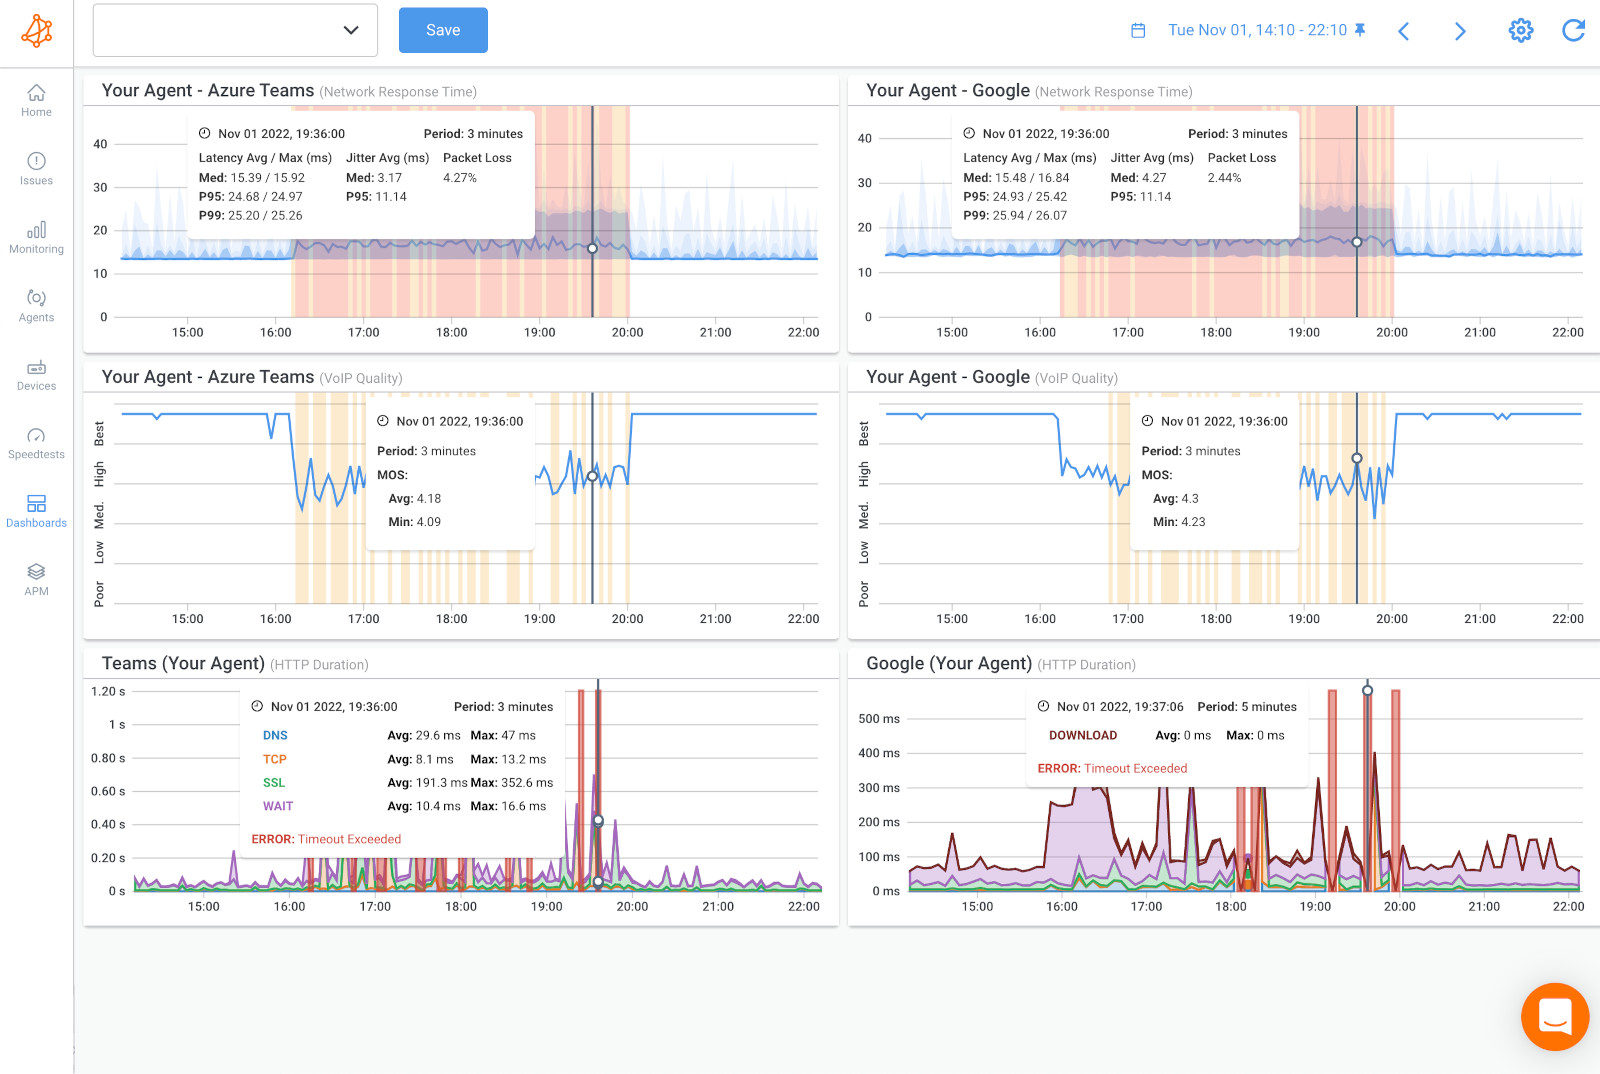
Task: Click the marker on Google VoIP chart
Action: 1356,457
